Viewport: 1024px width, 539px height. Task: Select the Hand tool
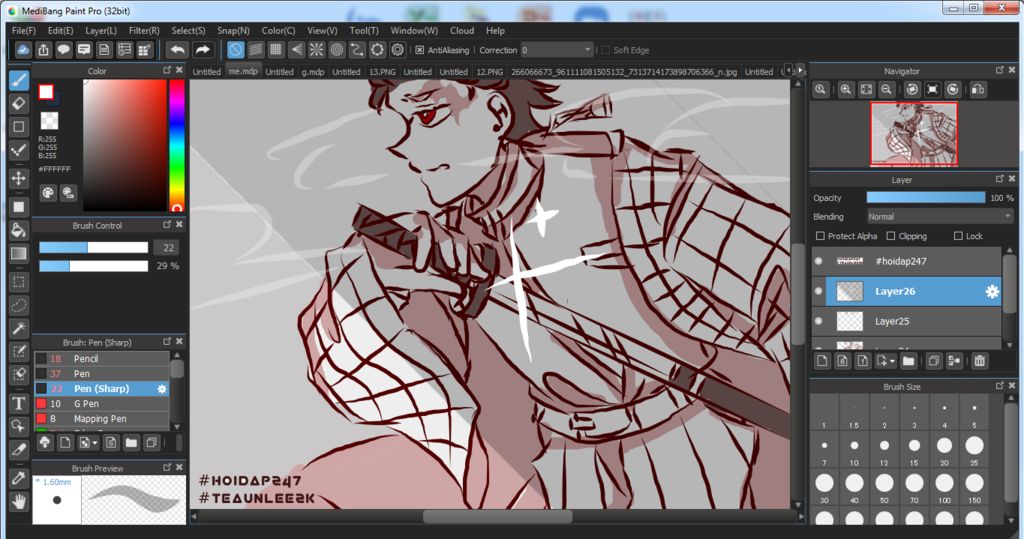pos(19,502)
